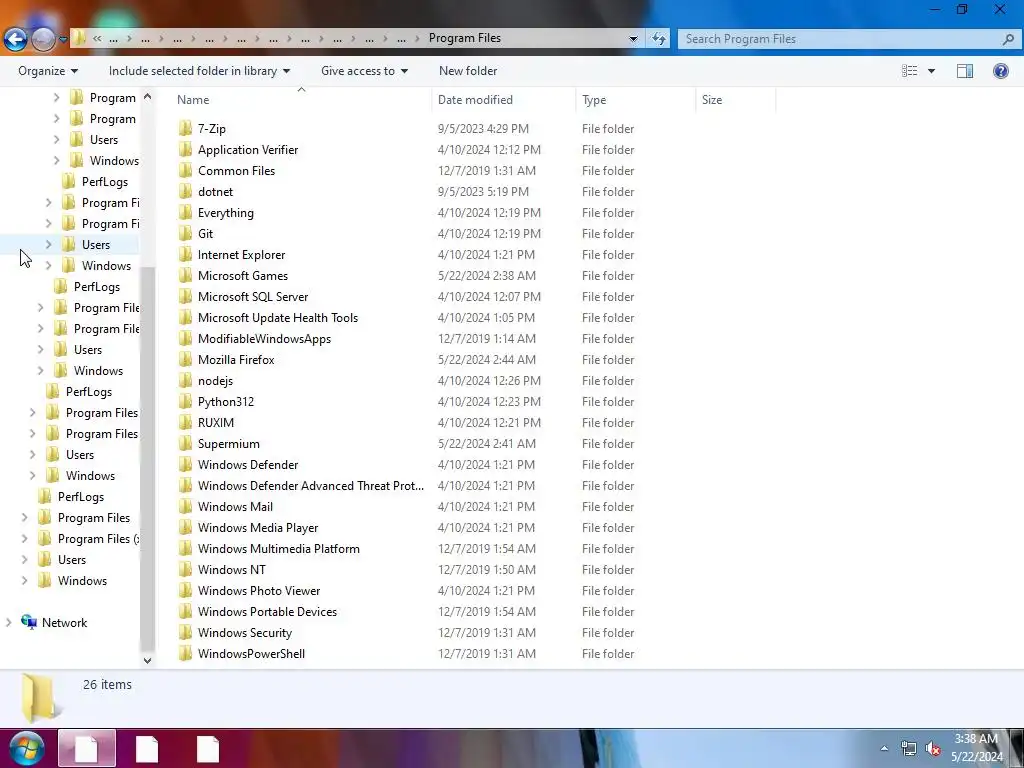The width and height of the screenshot is (1024, 768).
Task: Select the Mozilla Firefox folder icon
Action: point(185,360)
